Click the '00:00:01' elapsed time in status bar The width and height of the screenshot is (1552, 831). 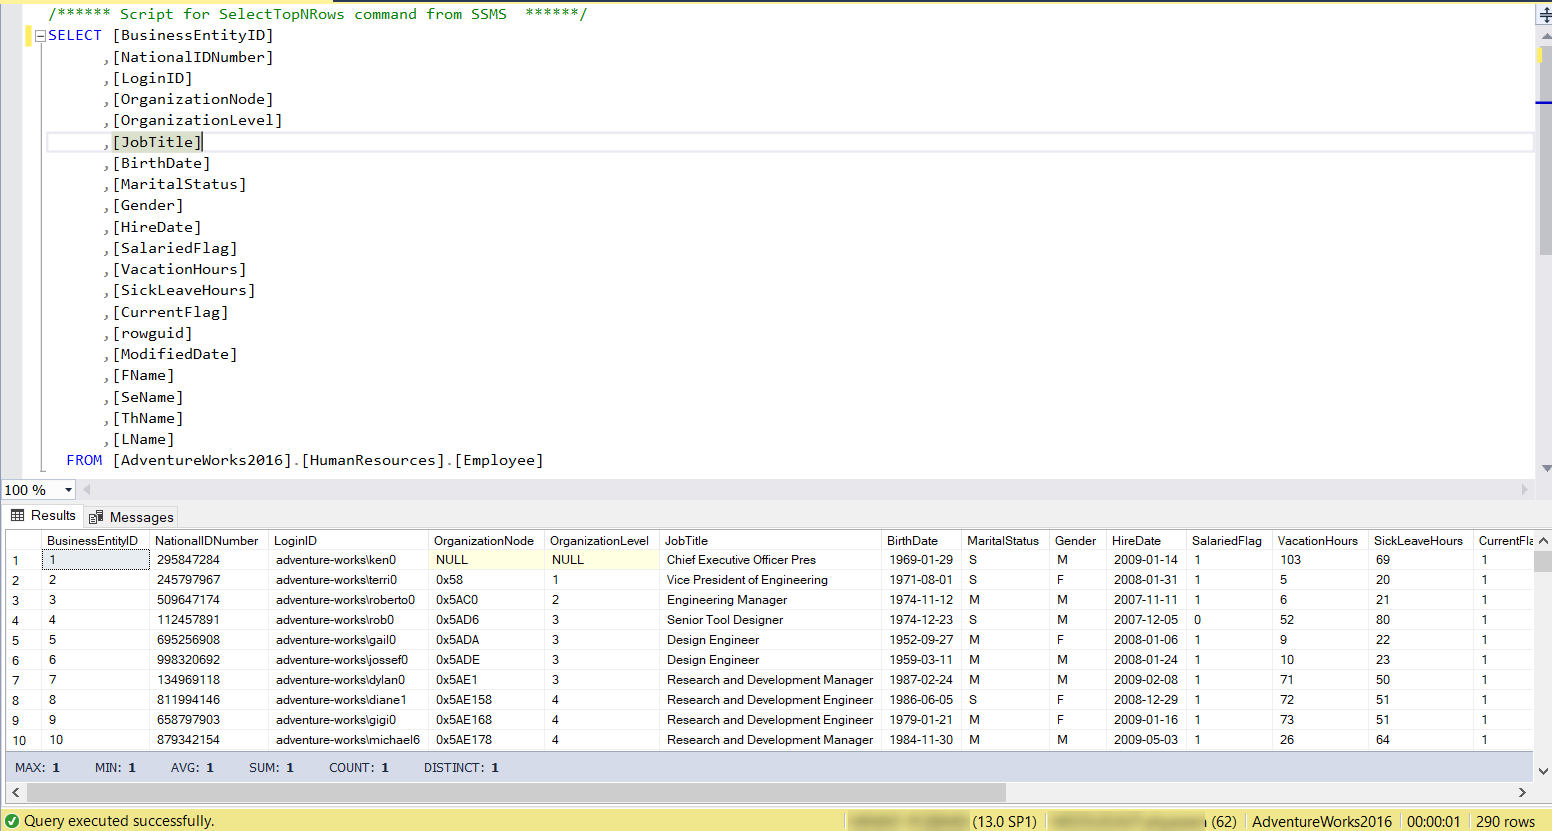[1433, 822]
